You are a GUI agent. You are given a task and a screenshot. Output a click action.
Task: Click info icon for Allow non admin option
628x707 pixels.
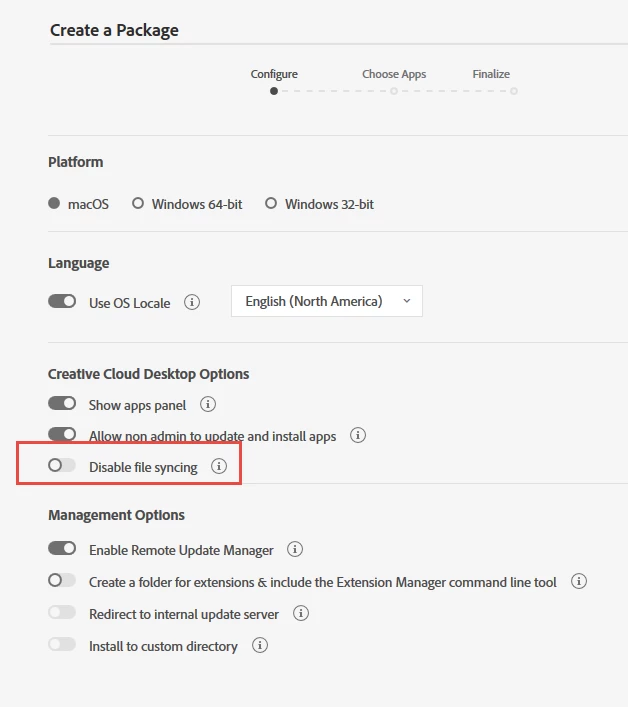358,435
